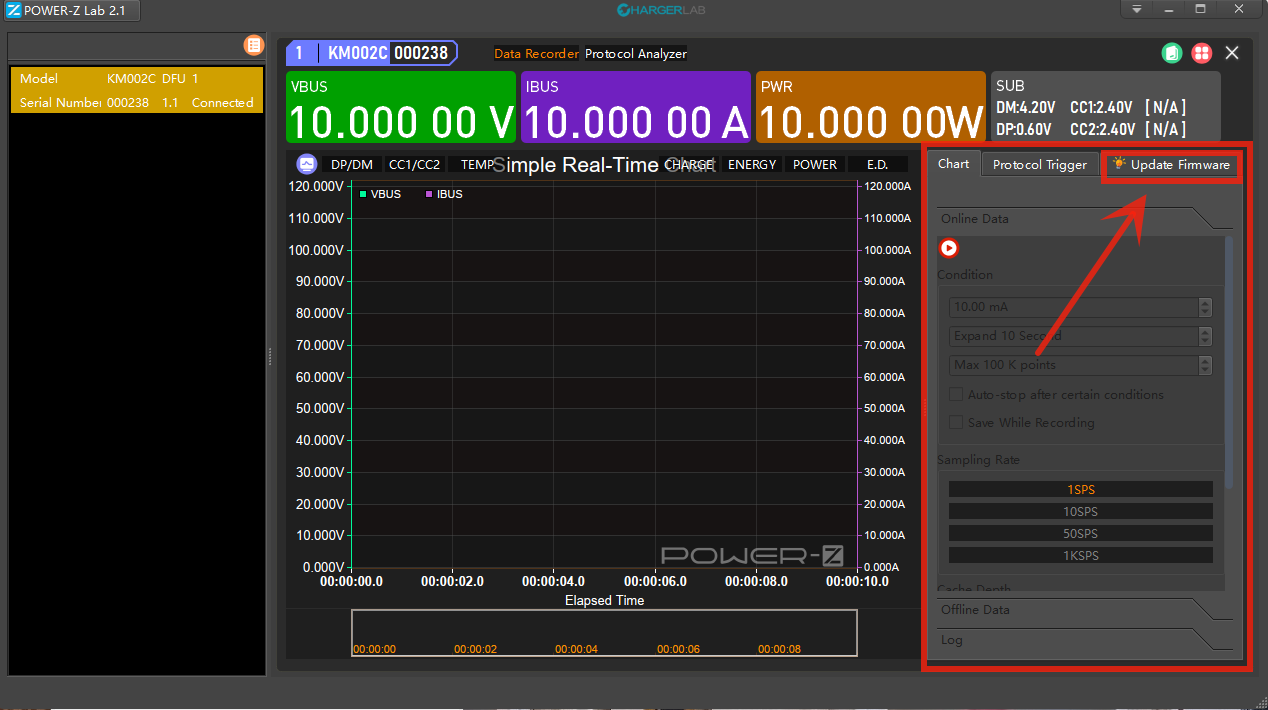Open the Expand 10 Second dropdown
The image size is (1268, 710).
(1205, 336)
